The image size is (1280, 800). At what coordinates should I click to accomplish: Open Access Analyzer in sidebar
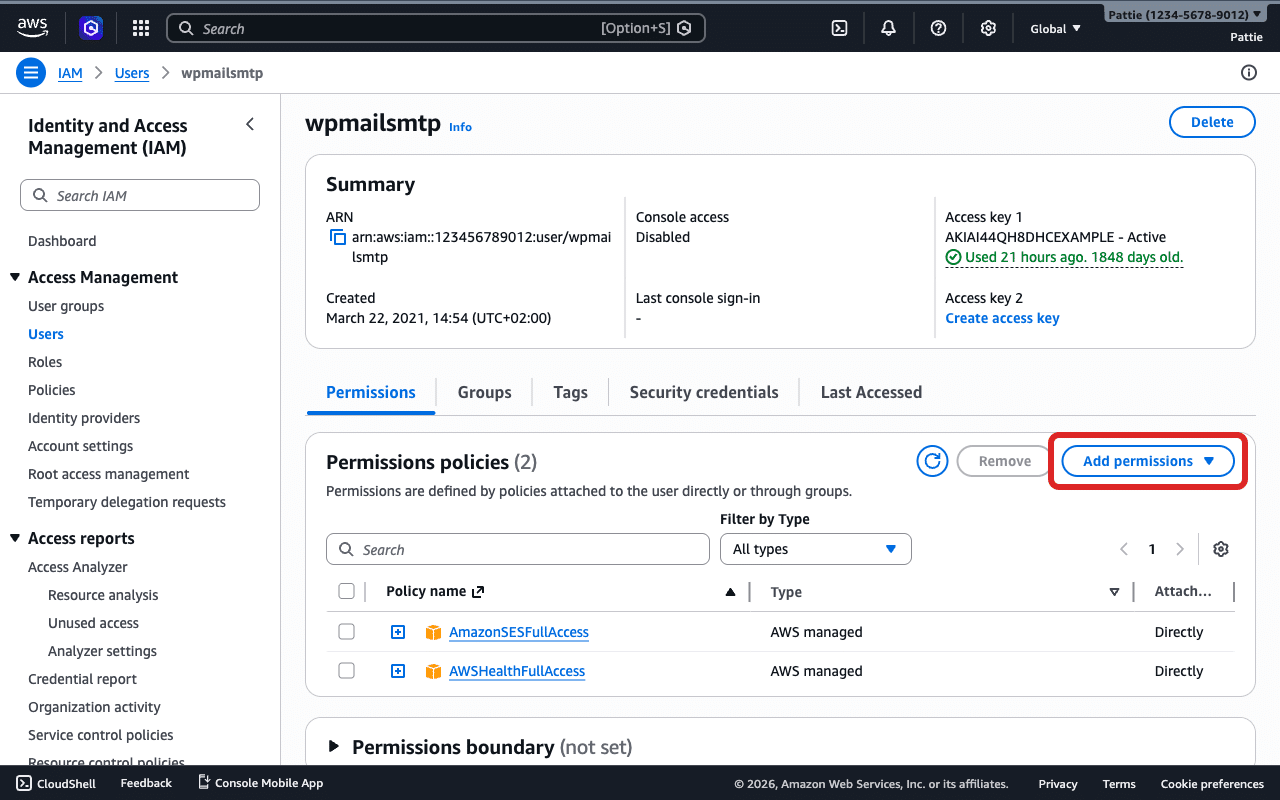tap(78, 567)
